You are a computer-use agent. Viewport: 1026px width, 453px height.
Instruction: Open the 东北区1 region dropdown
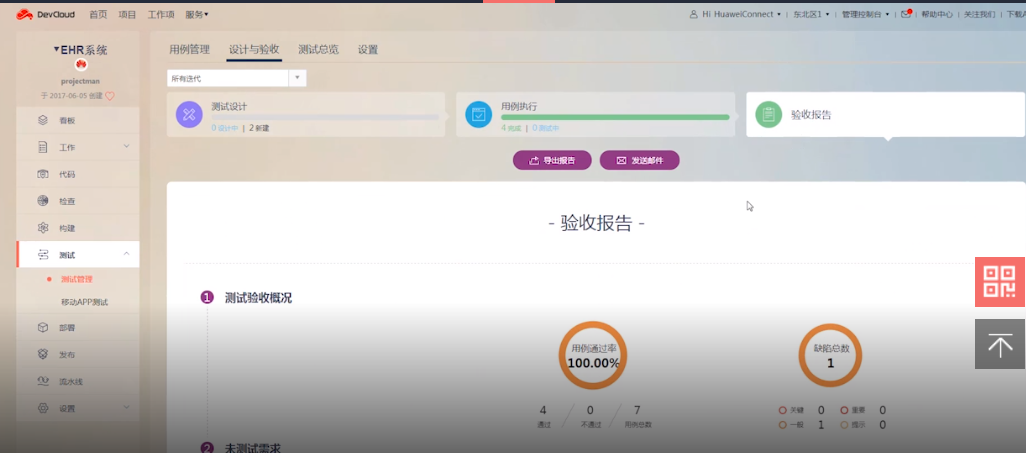click(811, 14)
